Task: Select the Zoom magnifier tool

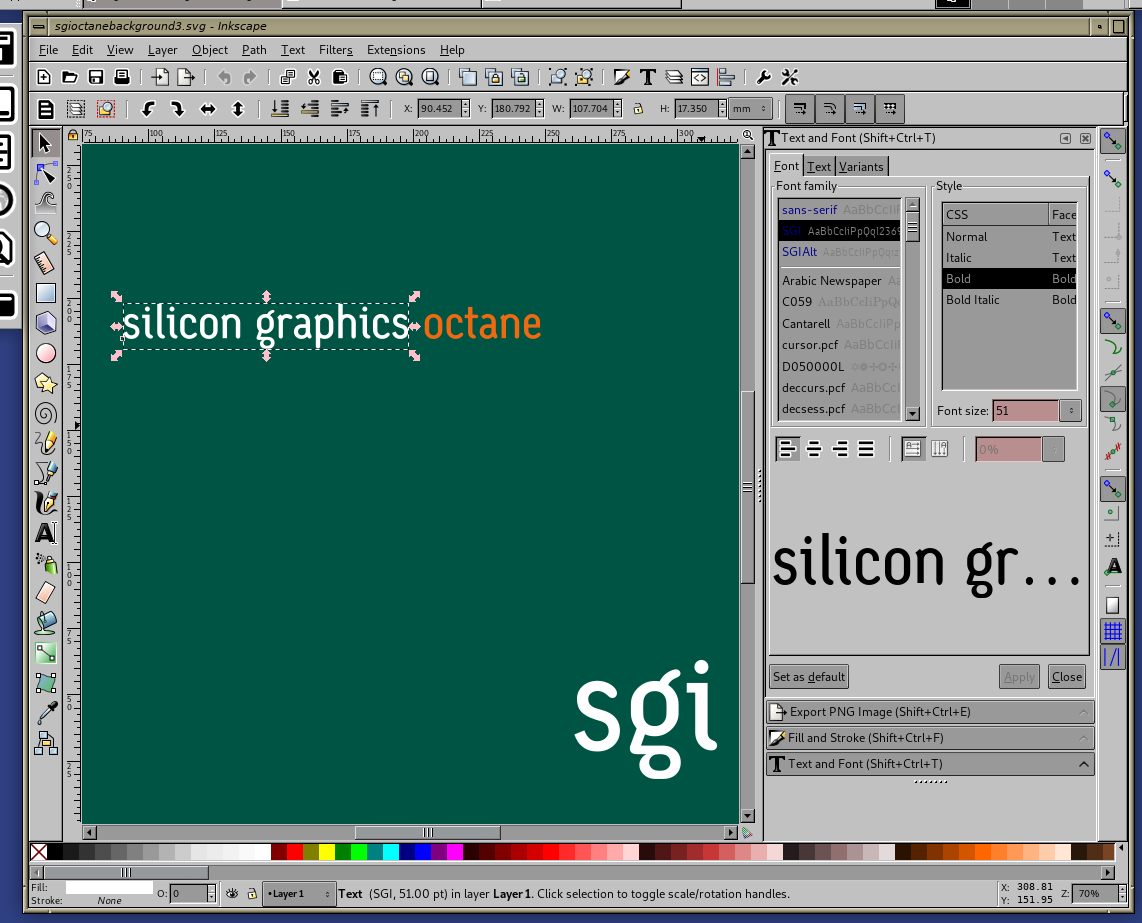Action: pyautogui.click(x=45, y=233)
